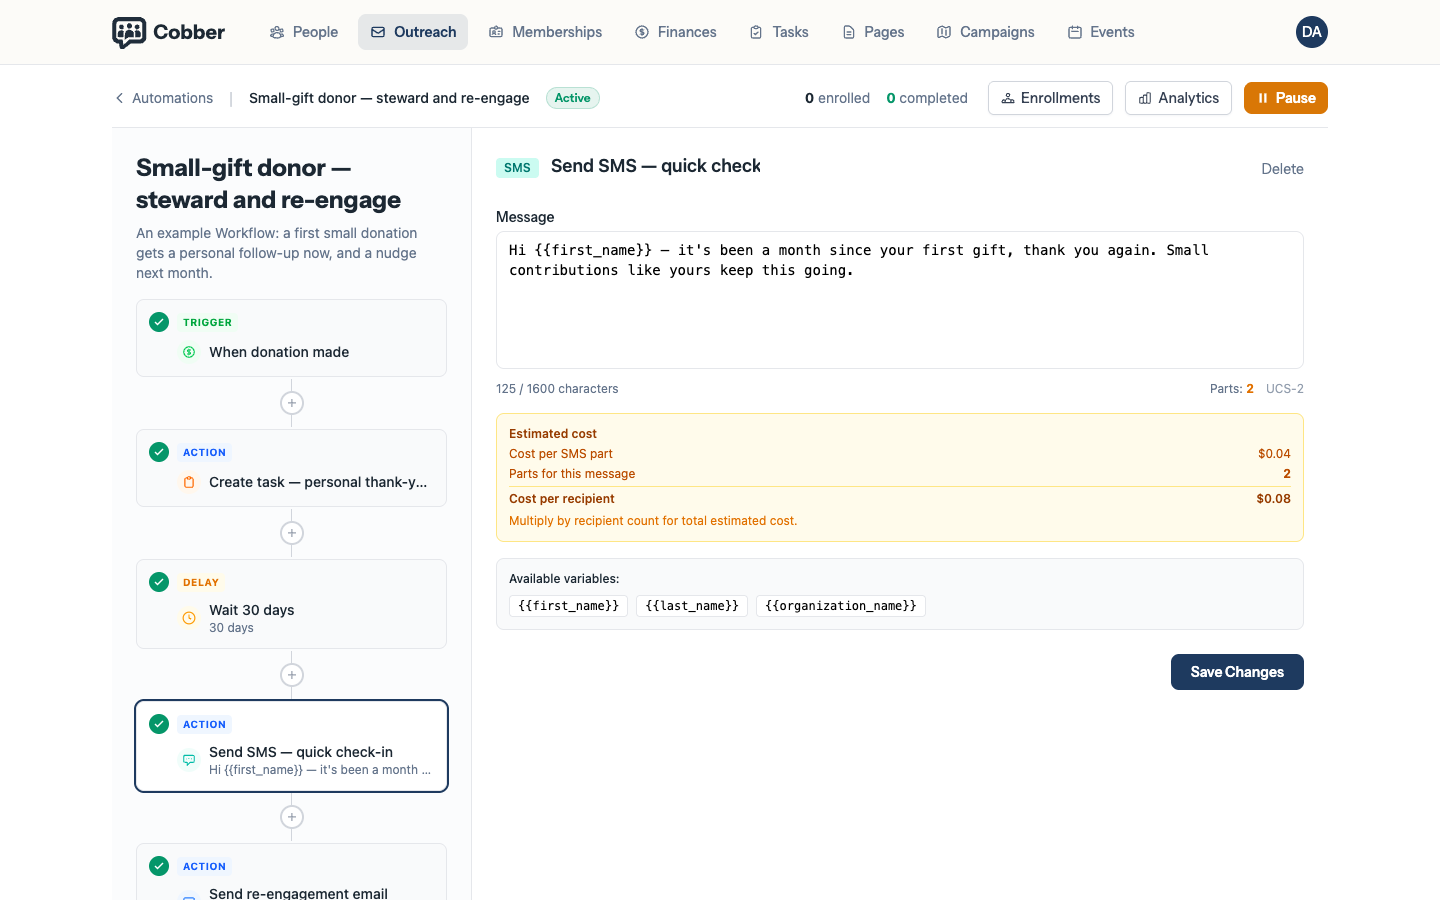
Task: Click the calendar icon beside Events
Action: pyautogui.click(x=1075, y=32)
